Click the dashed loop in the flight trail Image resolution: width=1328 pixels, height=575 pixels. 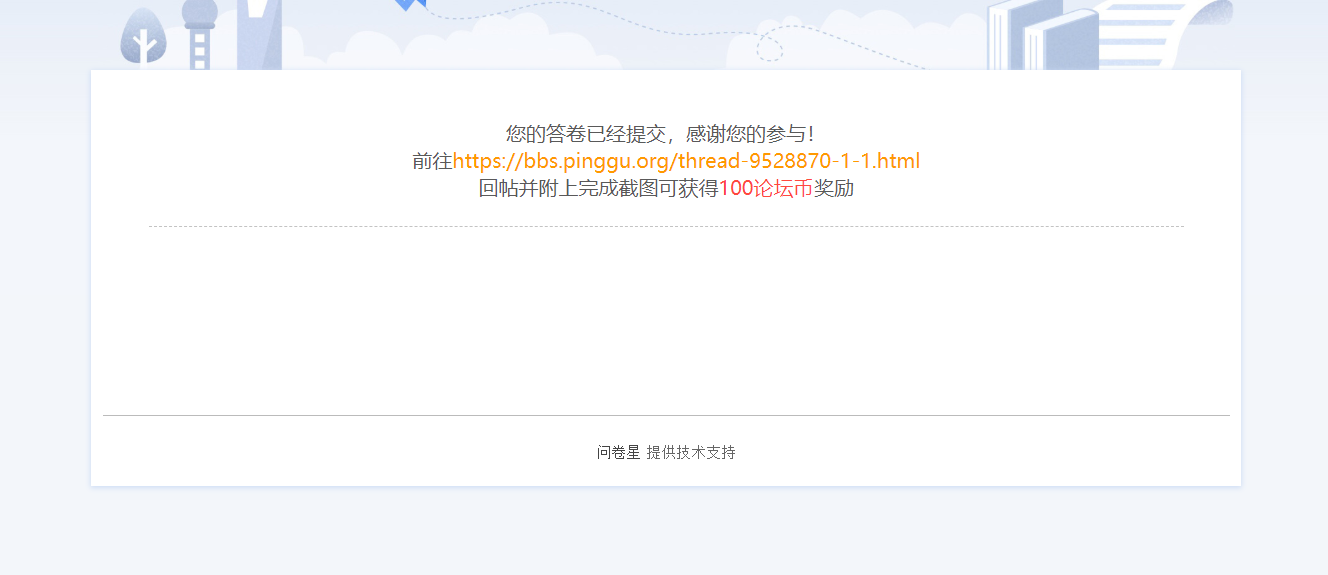pyautogui.click(x=769, y=45)
